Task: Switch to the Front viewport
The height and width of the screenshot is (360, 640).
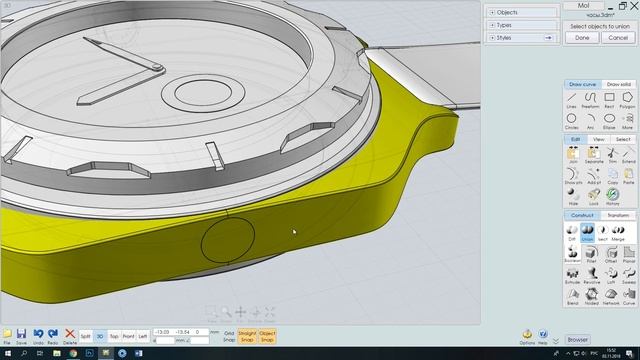Action: (x=128, y=336)
